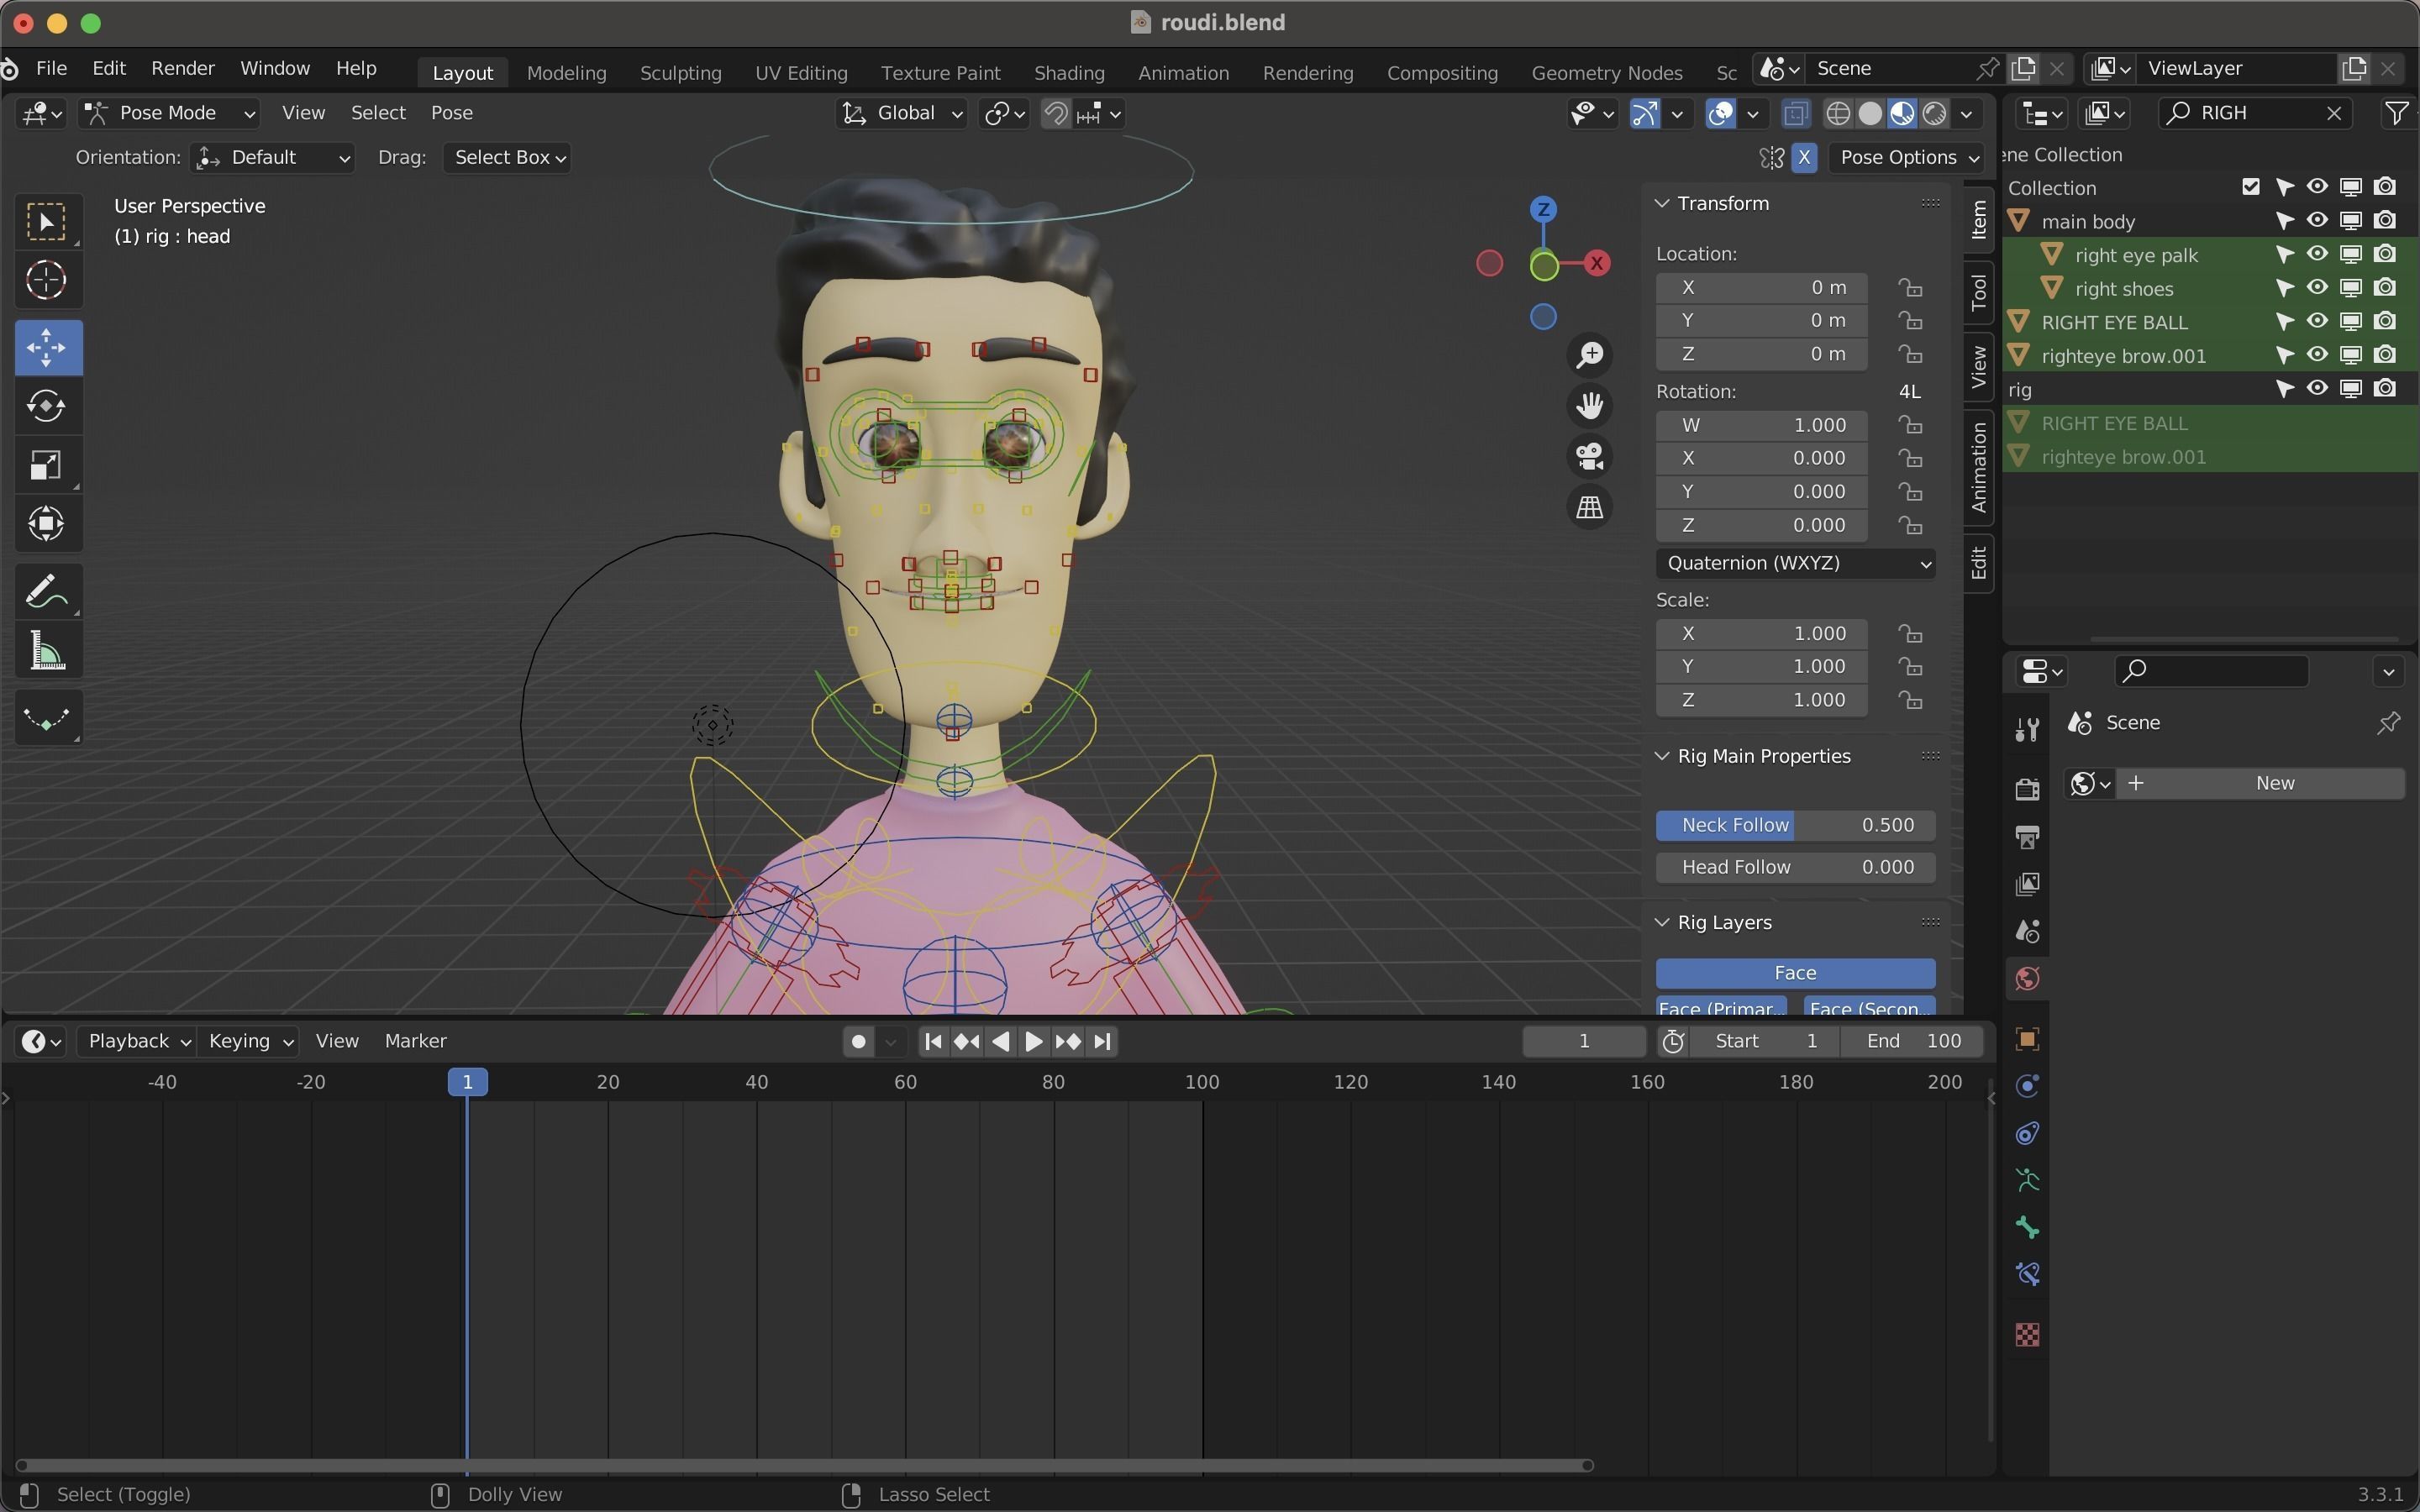Switch to the Shading workspace tab
Screen dimensions: 2420x1512
(x=1069, y=73)
